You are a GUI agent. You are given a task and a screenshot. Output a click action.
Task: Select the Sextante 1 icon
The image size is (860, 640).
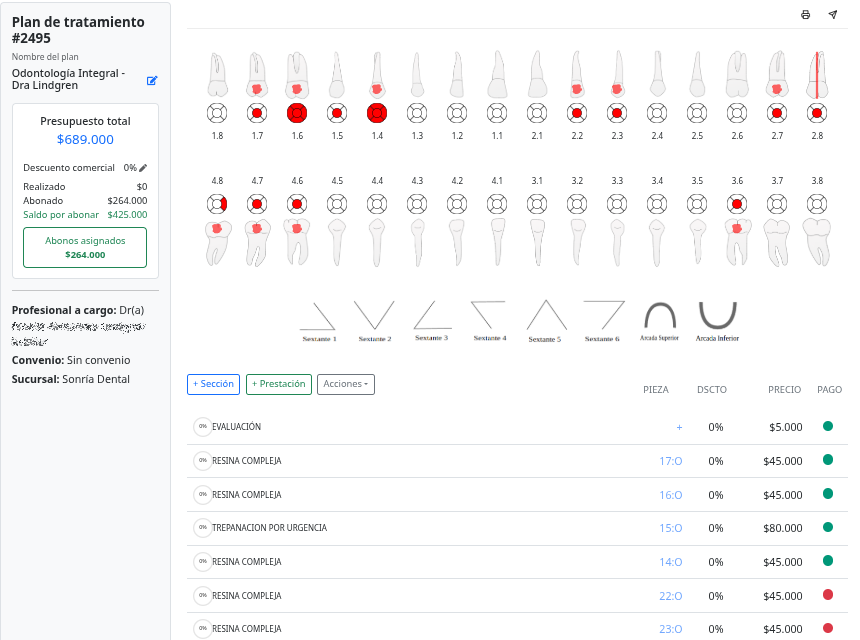tap(319, 321)
